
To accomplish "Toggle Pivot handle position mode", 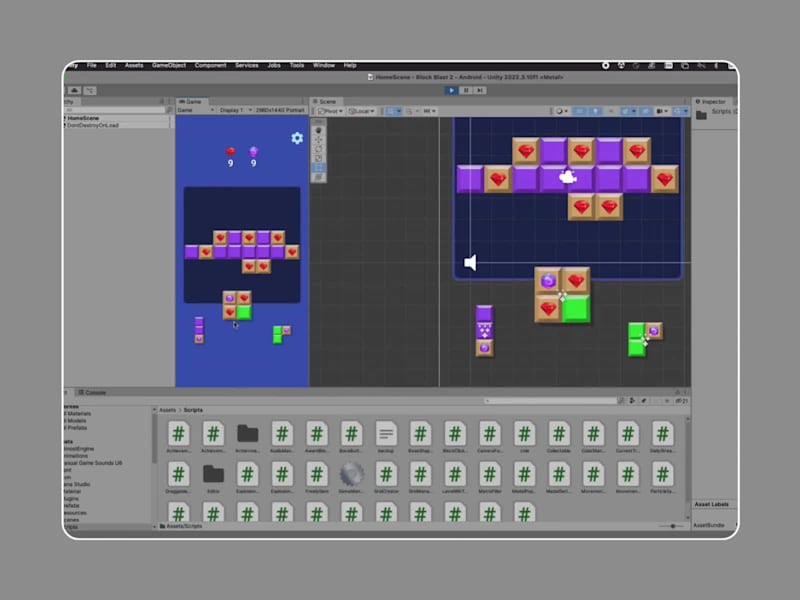I will pos(331,110).
